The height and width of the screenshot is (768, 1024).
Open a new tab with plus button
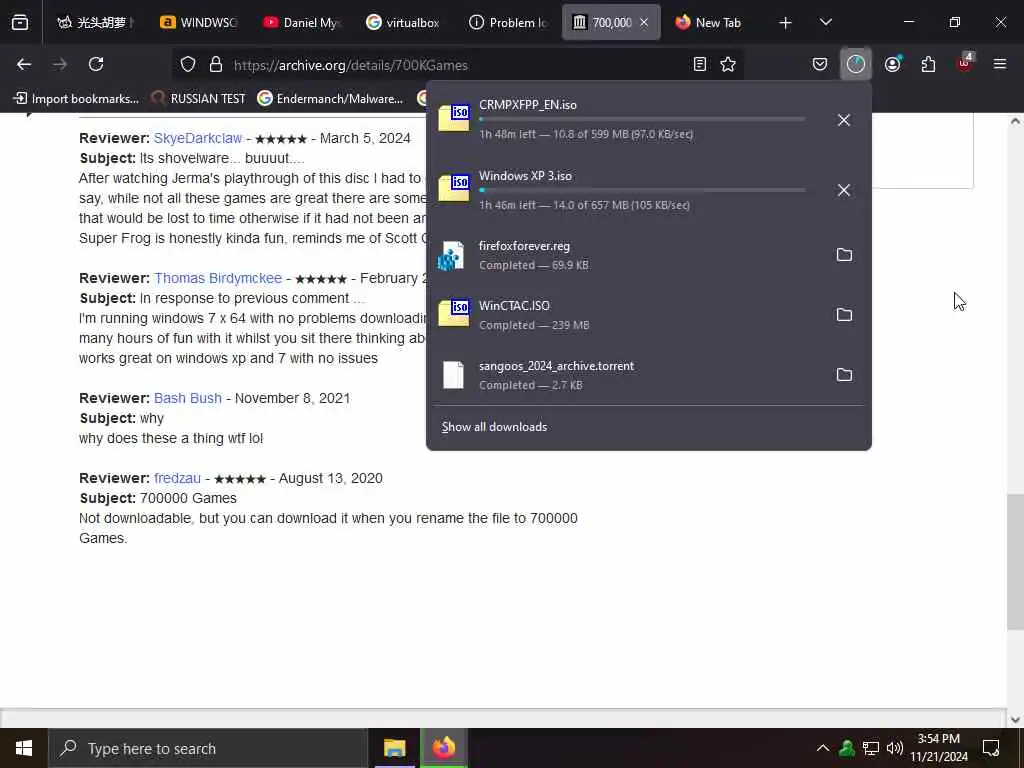coord(786,23)
